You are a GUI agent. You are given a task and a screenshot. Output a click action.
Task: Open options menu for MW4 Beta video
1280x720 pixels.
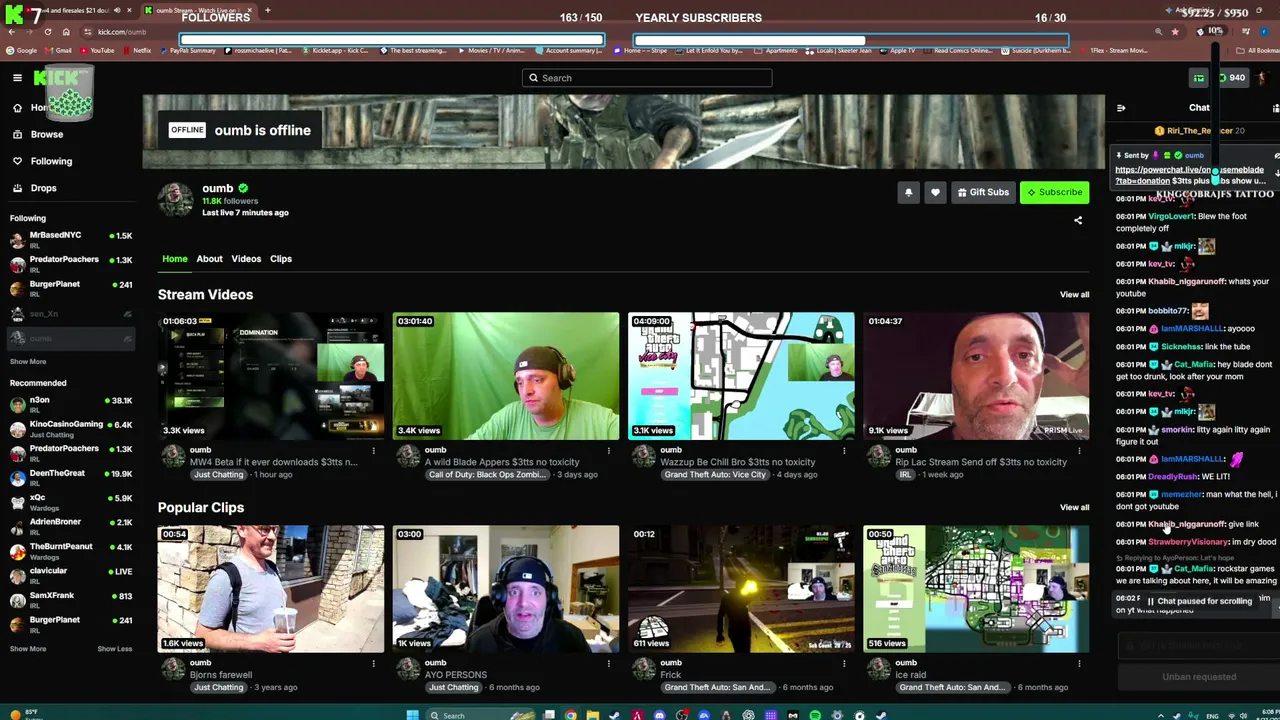pyautogui.click(x=373, y=451)
